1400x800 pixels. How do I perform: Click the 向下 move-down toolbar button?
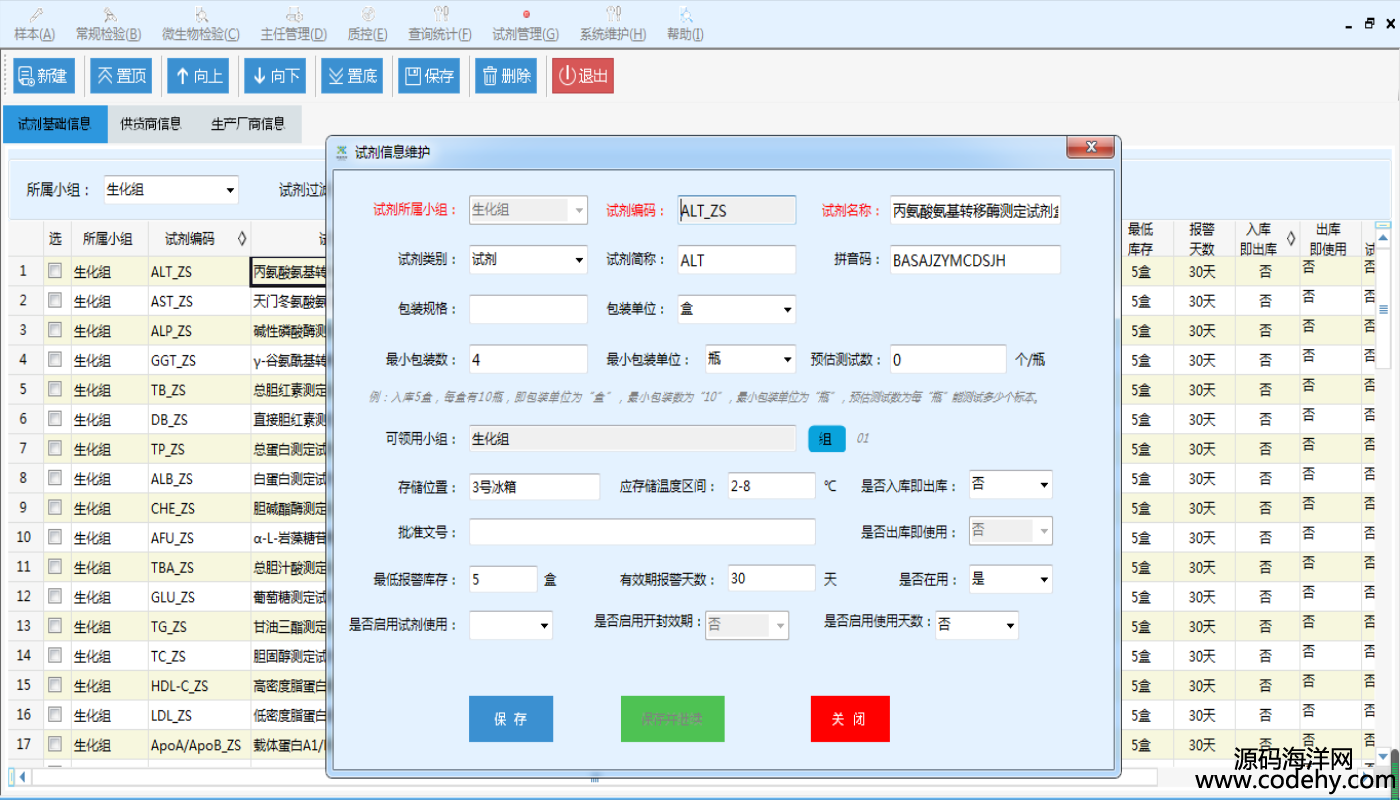[275, 75]
